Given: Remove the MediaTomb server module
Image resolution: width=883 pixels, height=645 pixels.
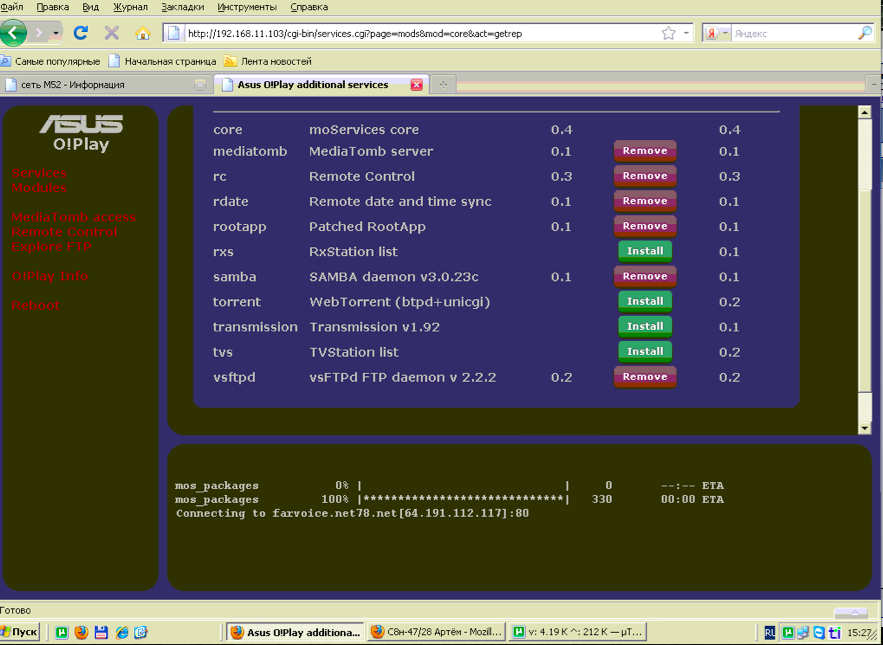Looking at the screenshot, I should (x=645, y=151).
